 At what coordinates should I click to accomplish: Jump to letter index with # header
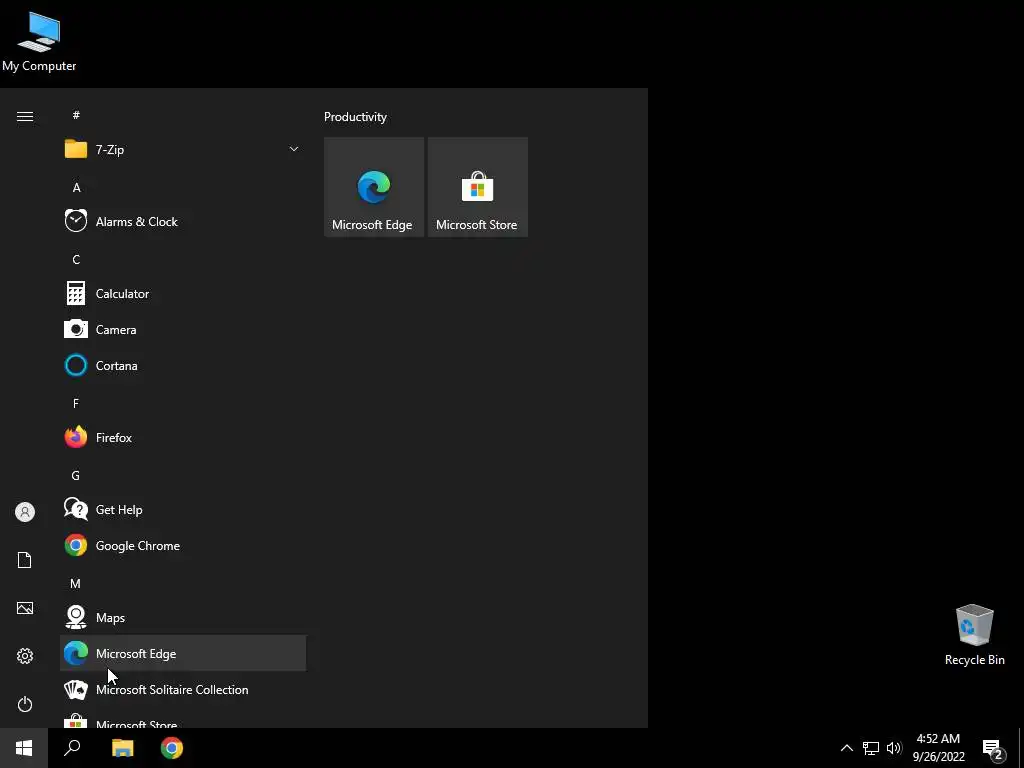pos(76,115)
